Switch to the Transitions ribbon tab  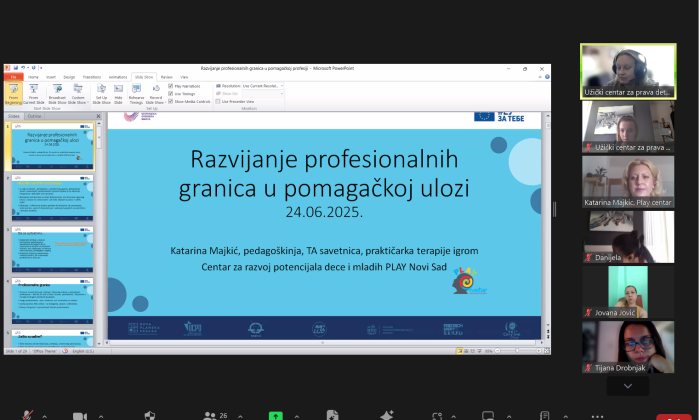[x=92, y=77]
